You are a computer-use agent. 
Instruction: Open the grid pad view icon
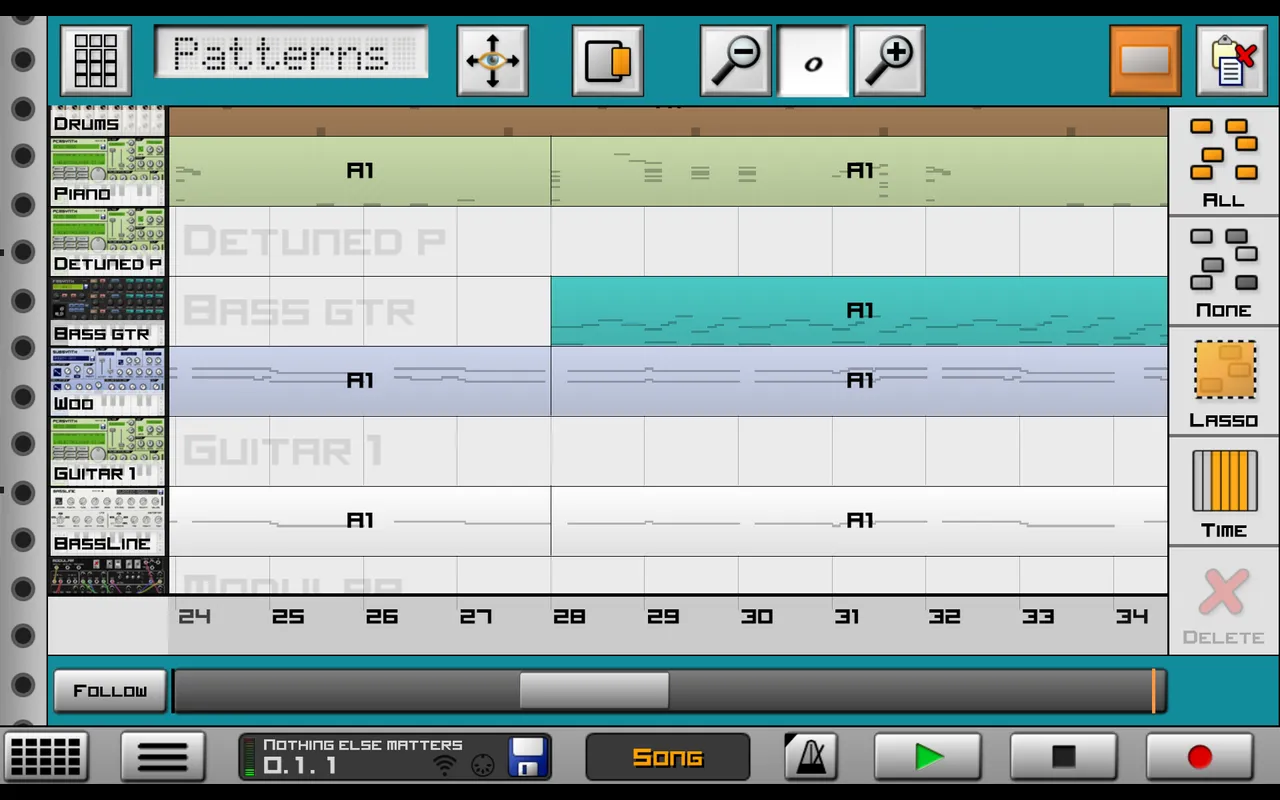click(x=96, y=61)
